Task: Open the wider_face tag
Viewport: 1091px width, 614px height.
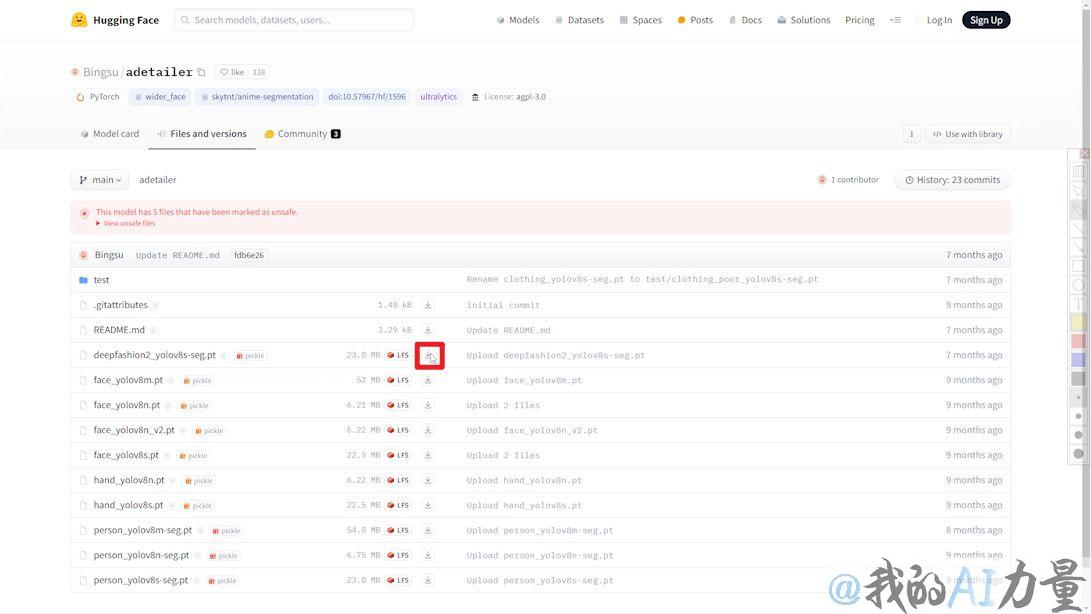Action: point(160,97)
